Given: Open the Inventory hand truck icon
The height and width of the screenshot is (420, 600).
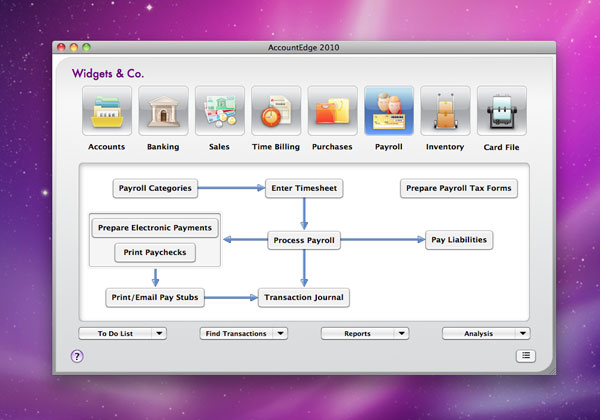Looking at the screenshot, I should point(445,111).
